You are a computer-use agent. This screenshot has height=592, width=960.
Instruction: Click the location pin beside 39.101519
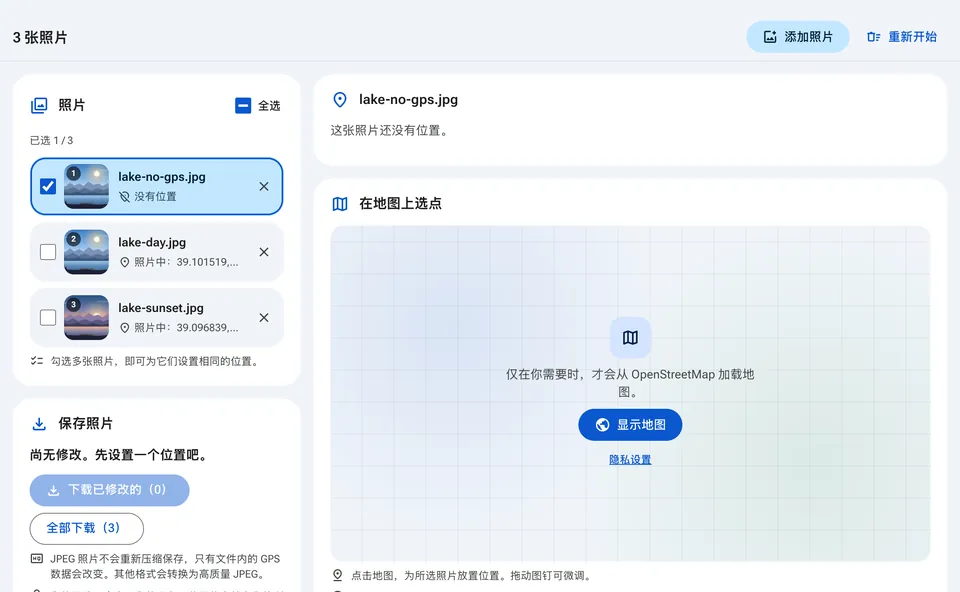124,262
